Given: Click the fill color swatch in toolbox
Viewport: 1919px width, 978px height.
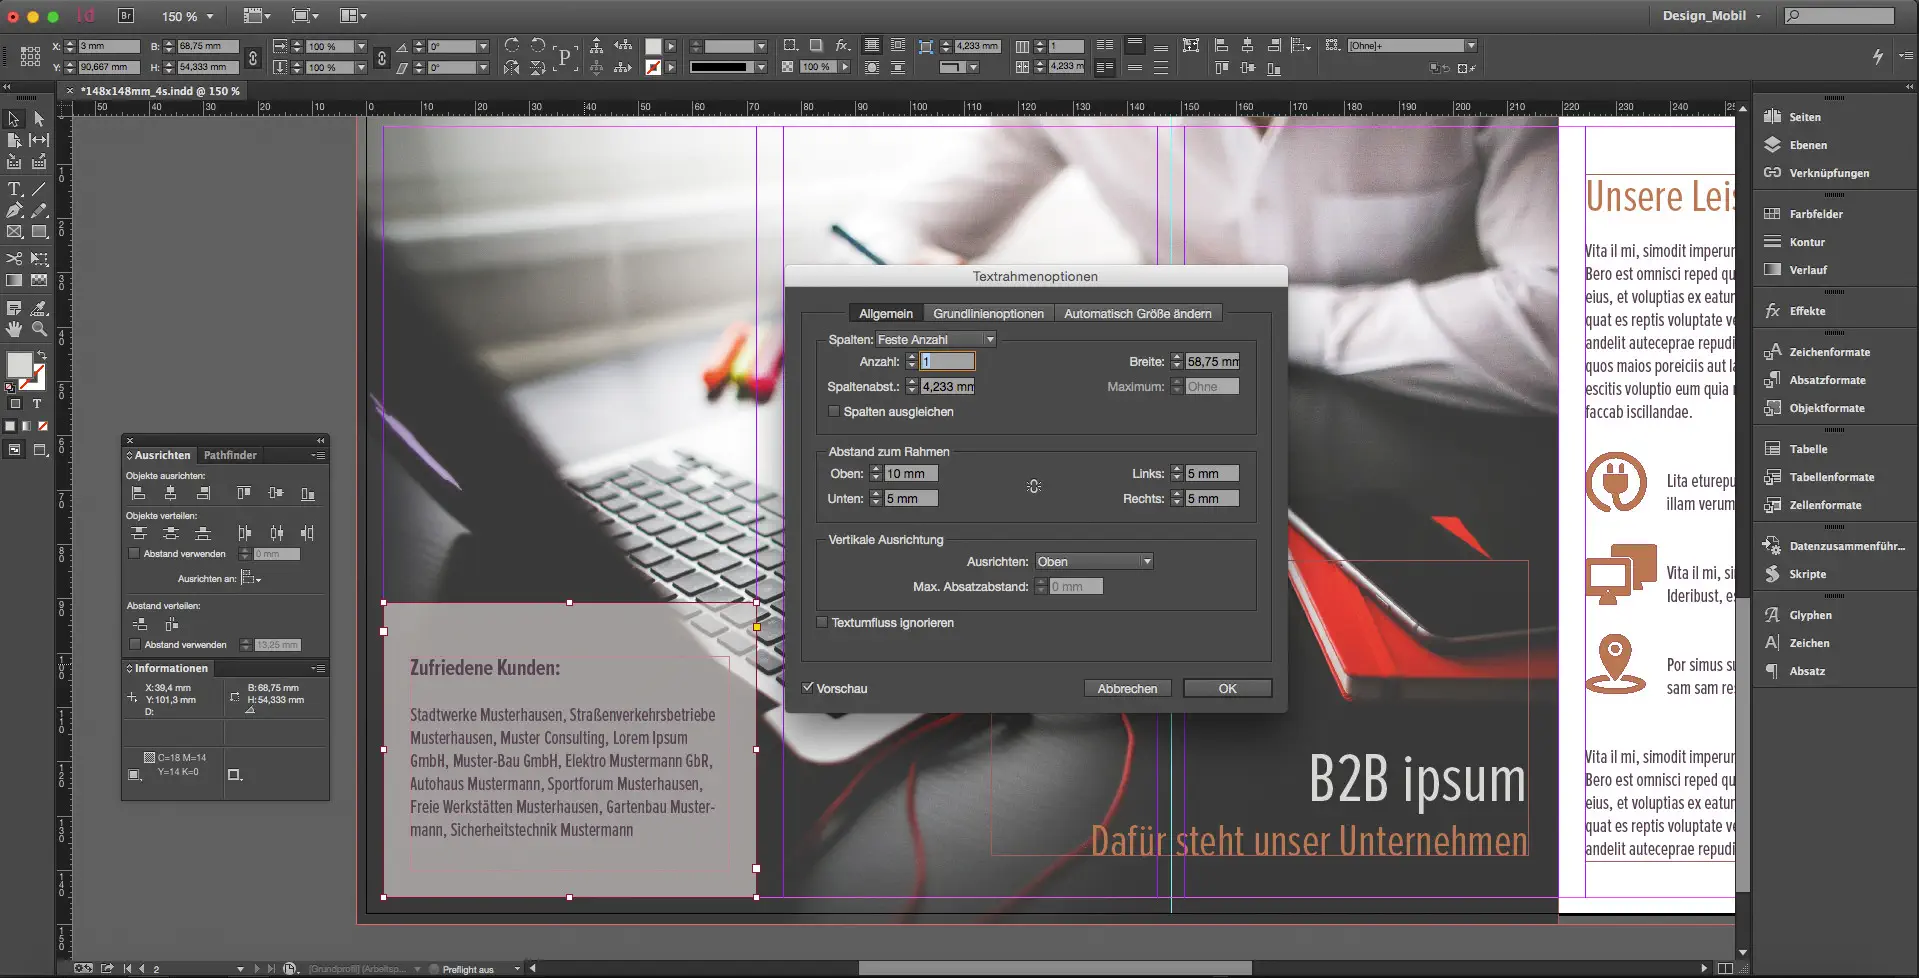Looking at the screenshot, I should pyautogui.click(x=19, y=365).
